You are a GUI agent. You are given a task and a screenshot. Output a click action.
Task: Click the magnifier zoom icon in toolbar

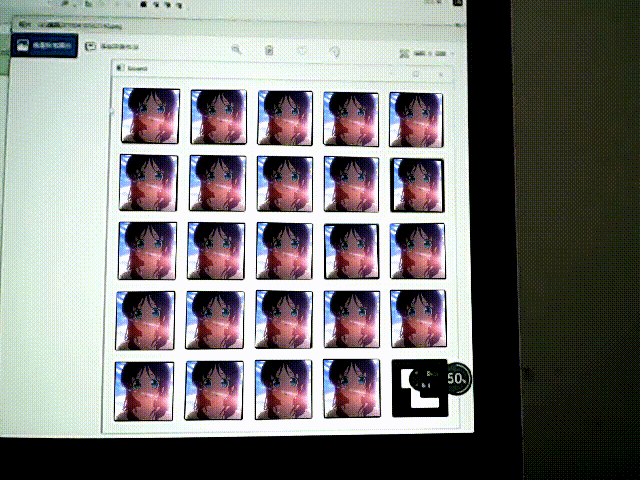pyautogui.click(x=236, y=50)
